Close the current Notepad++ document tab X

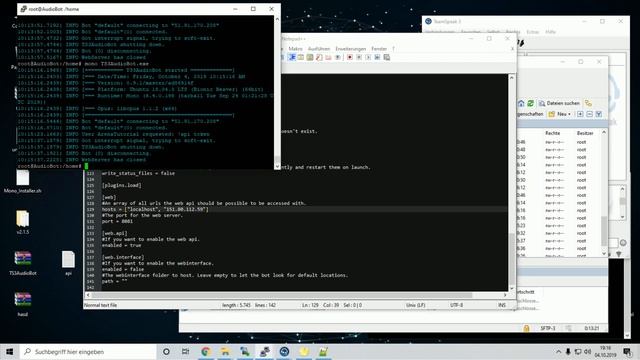coord(513,49)
